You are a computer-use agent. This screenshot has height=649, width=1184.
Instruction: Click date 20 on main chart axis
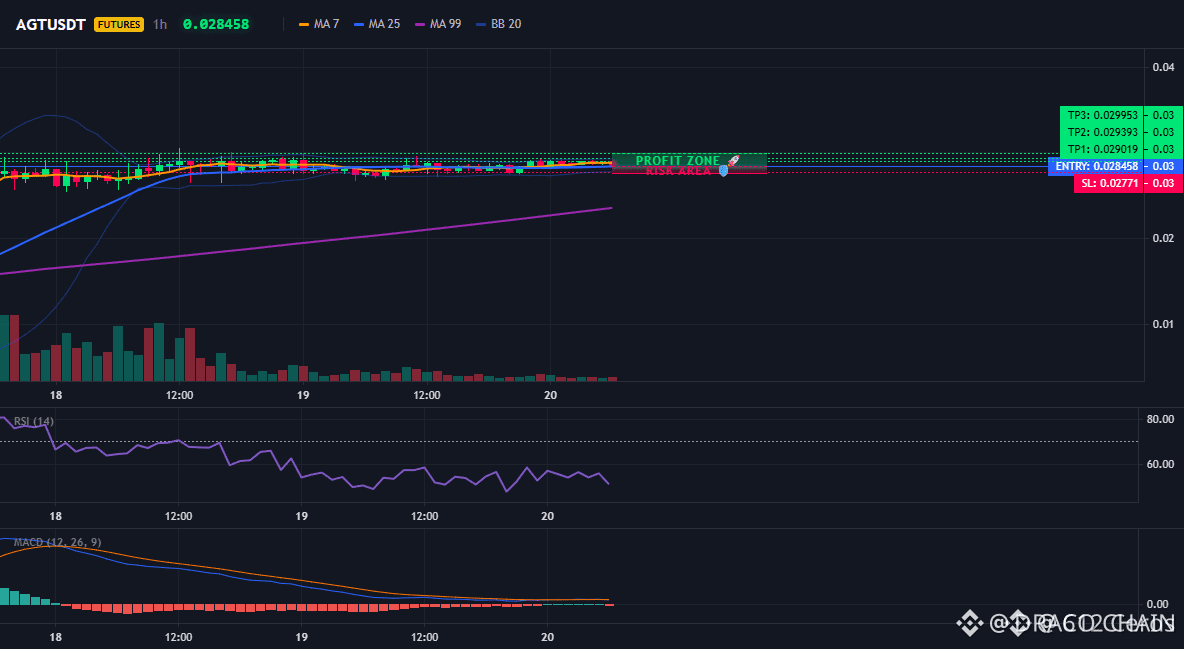pos(550,395)
